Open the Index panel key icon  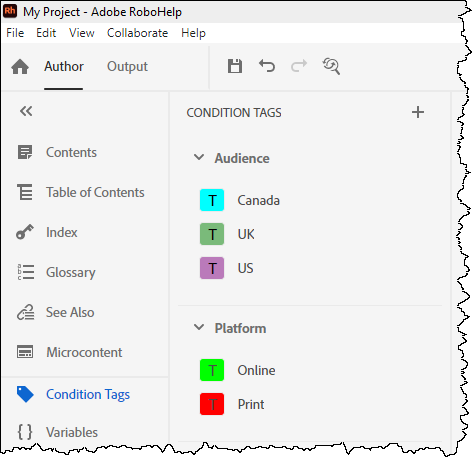[25, 232]
